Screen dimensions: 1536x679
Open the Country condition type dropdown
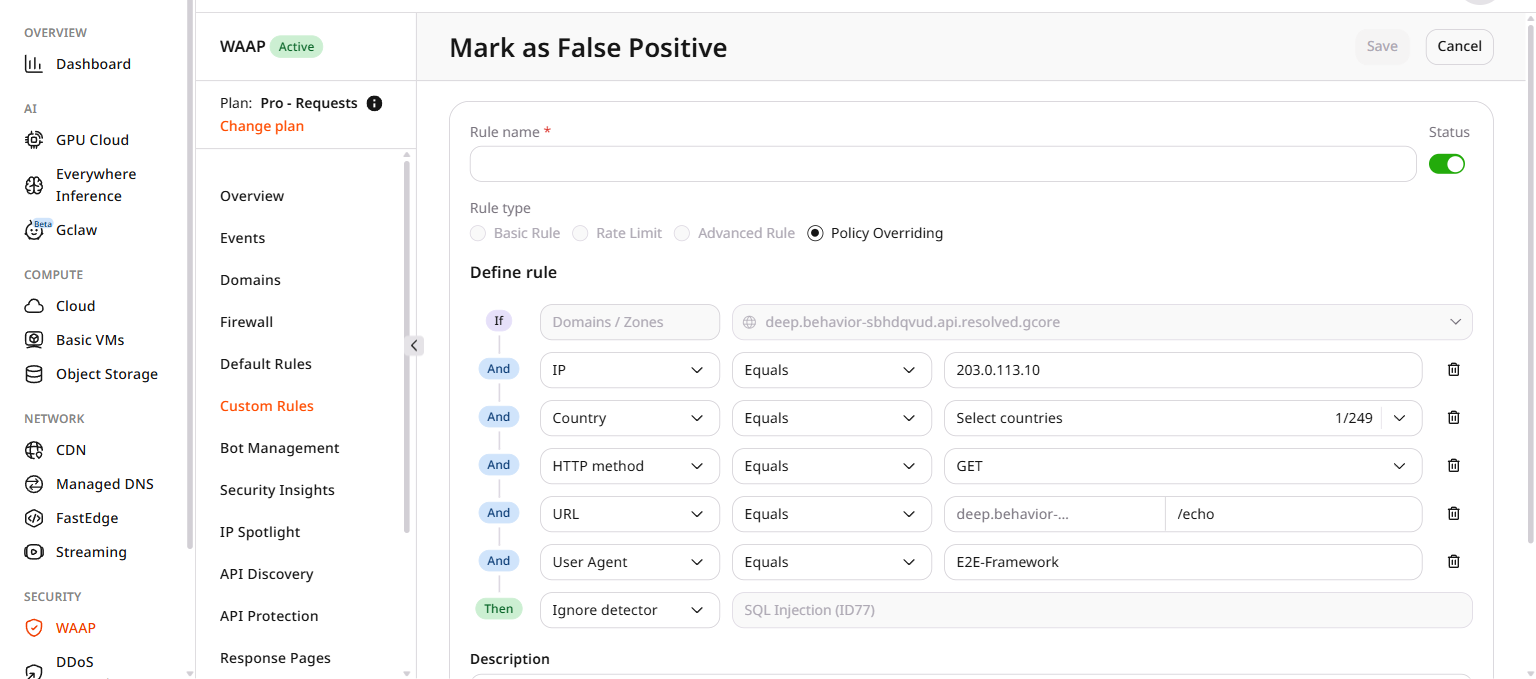click(630, 418)
